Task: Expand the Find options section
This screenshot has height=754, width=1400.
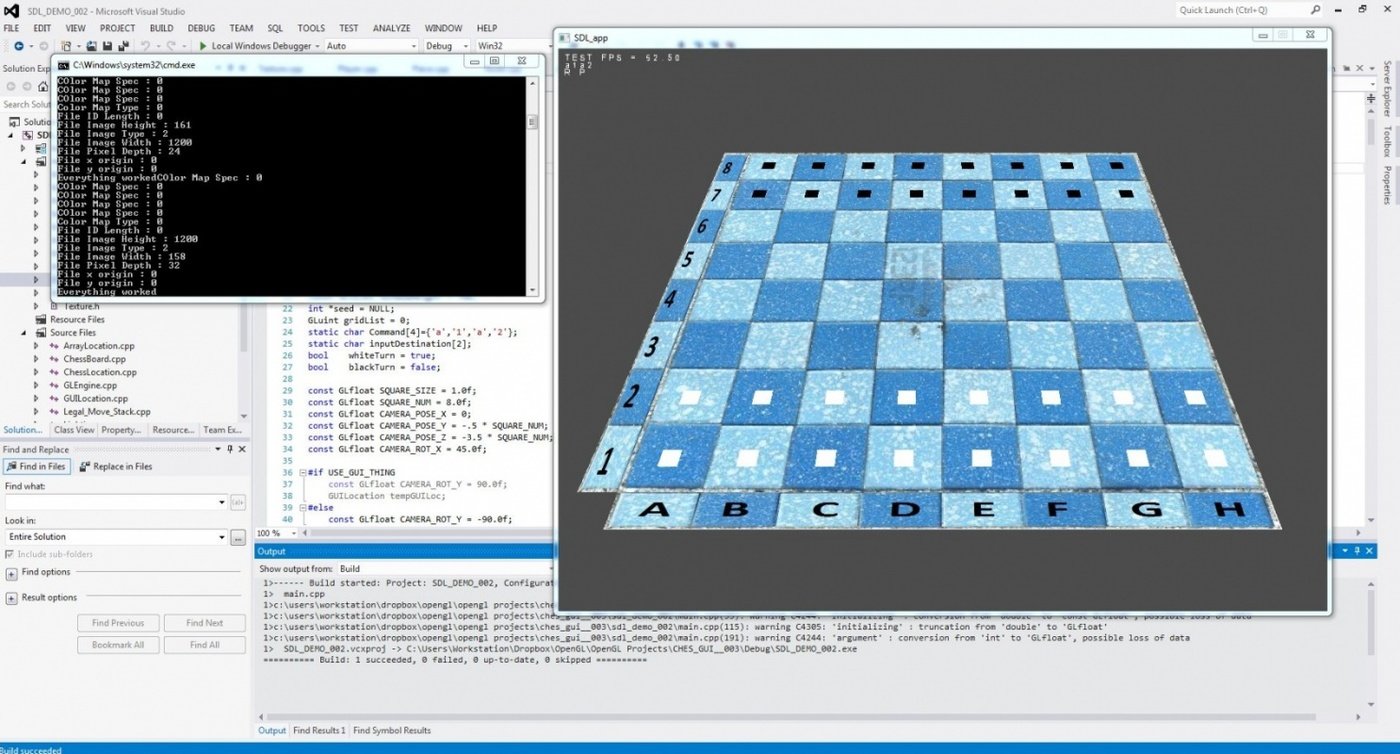Action: tap(10, 572)
